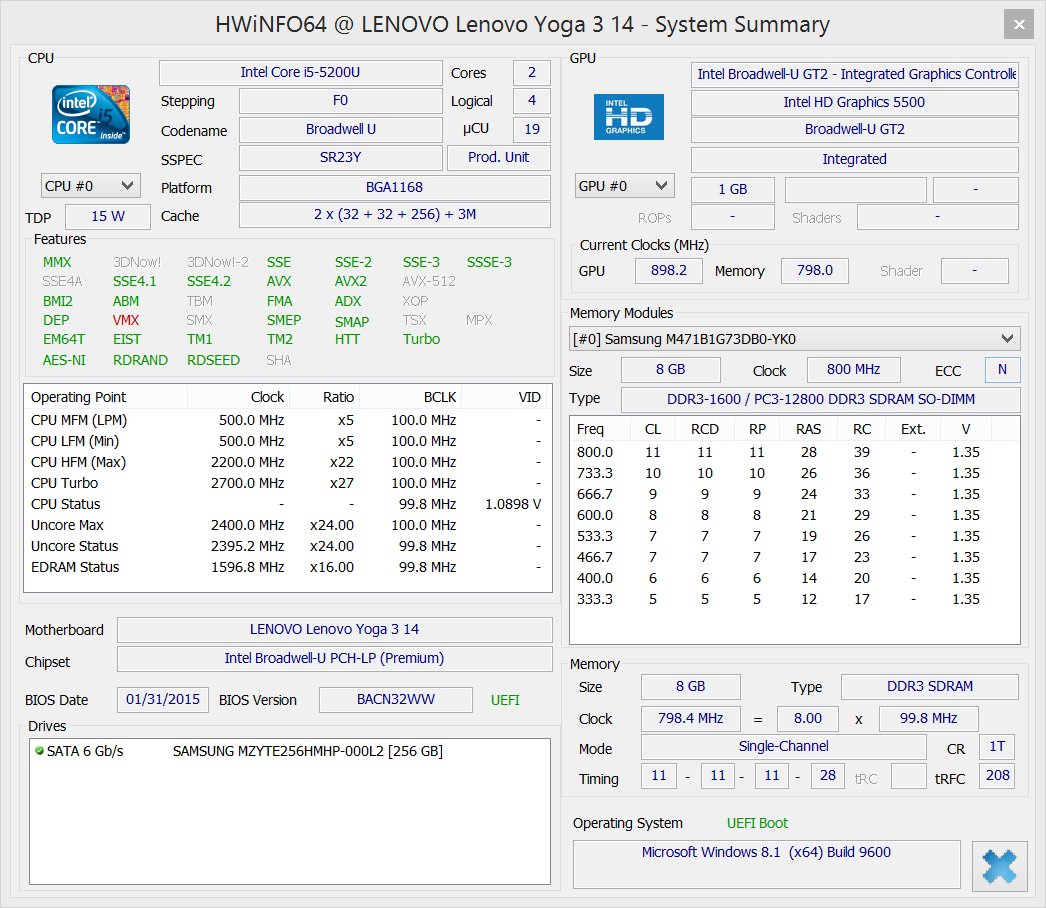This screenshot has width=1046, height=908.
Task: Click the VID column header
Action: pyautogui.click(x=505, y=397)
